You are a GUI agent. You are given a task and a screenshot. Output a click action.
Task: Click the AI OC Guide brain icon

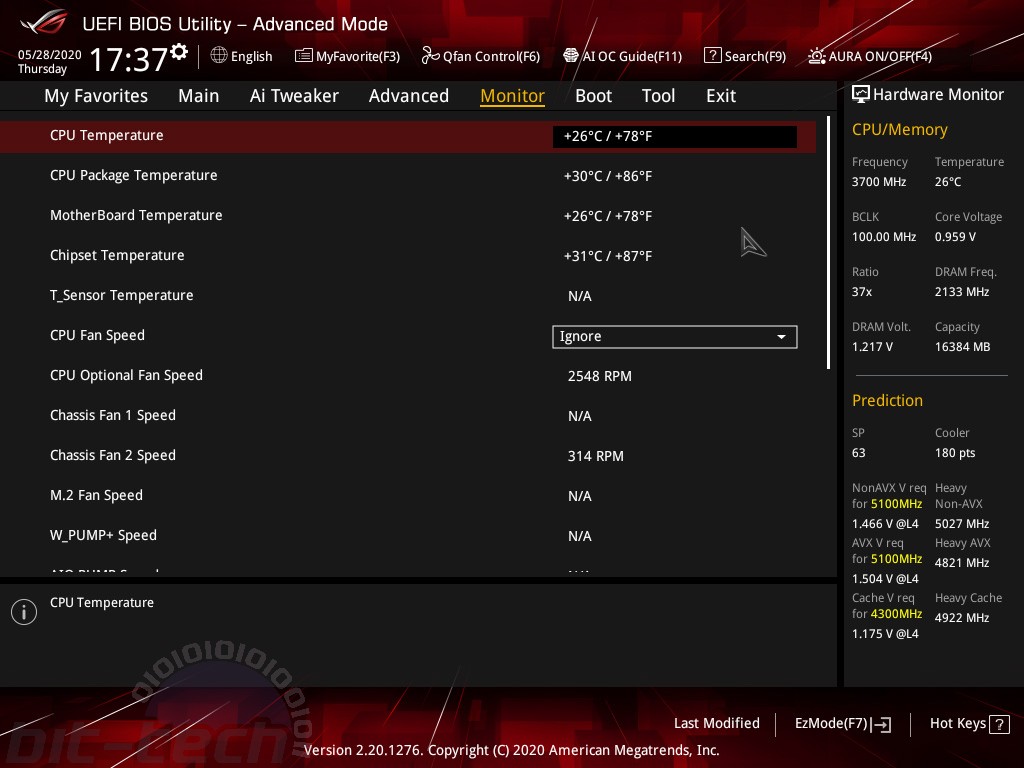pyautogui.click(x=571, y=56)
